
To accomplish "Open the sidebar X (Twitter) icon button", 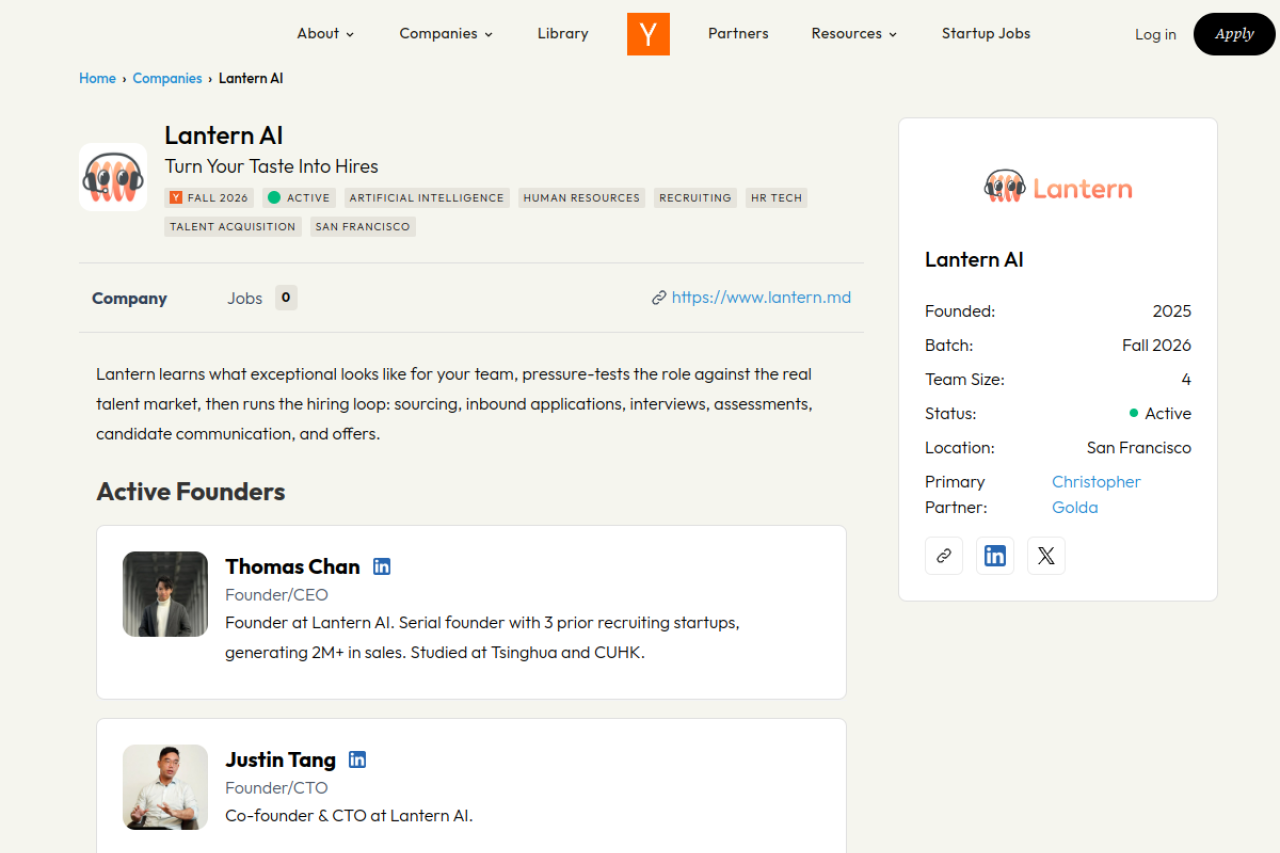I will (x=1046, y=556).
